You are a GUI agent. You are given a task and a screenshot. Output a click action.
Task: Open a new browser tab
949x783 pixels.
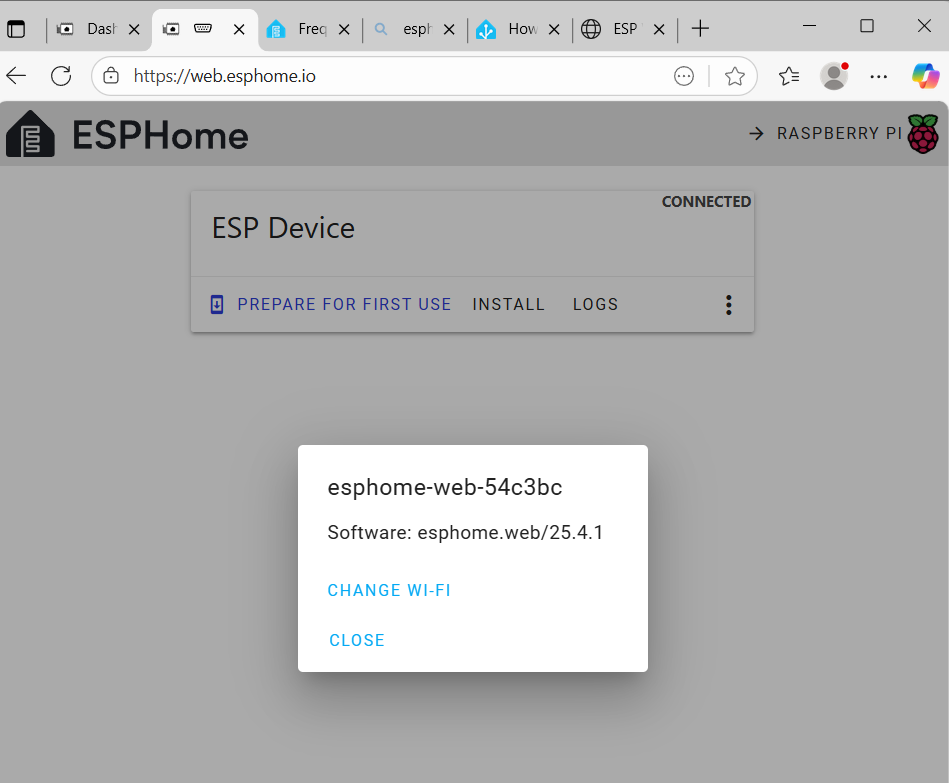coord(700,28)
